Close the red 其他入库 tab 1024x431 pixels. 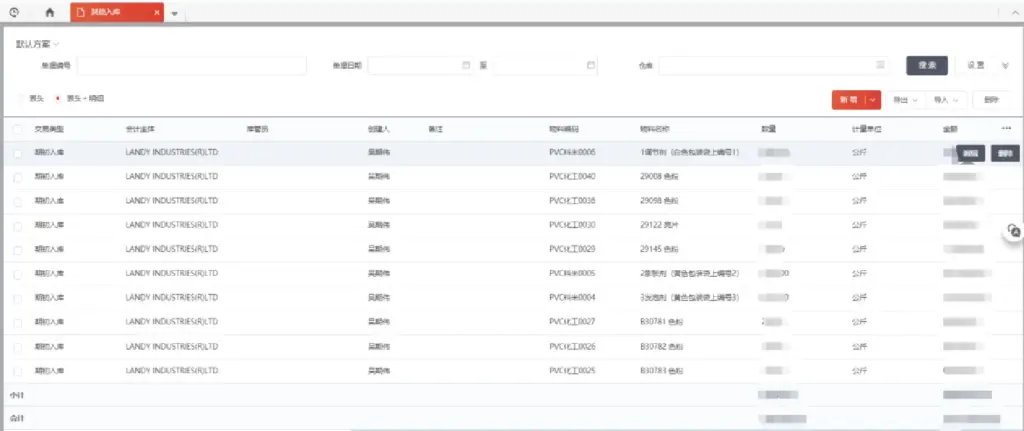point(156,13)
